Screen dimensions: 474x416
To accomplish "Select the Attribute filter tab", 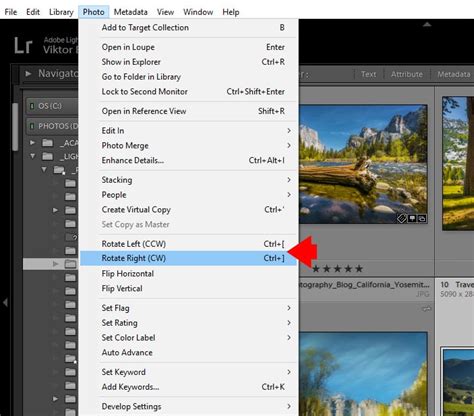I will (x=407, y=74).
